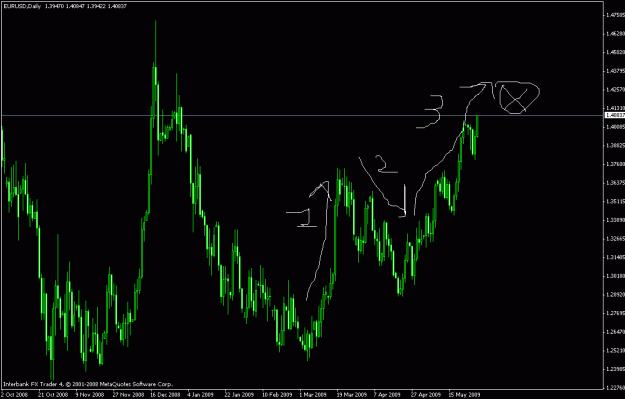Click the 1.33890 price scale label
The image size is (625, 399).
[x=615, y=220]
